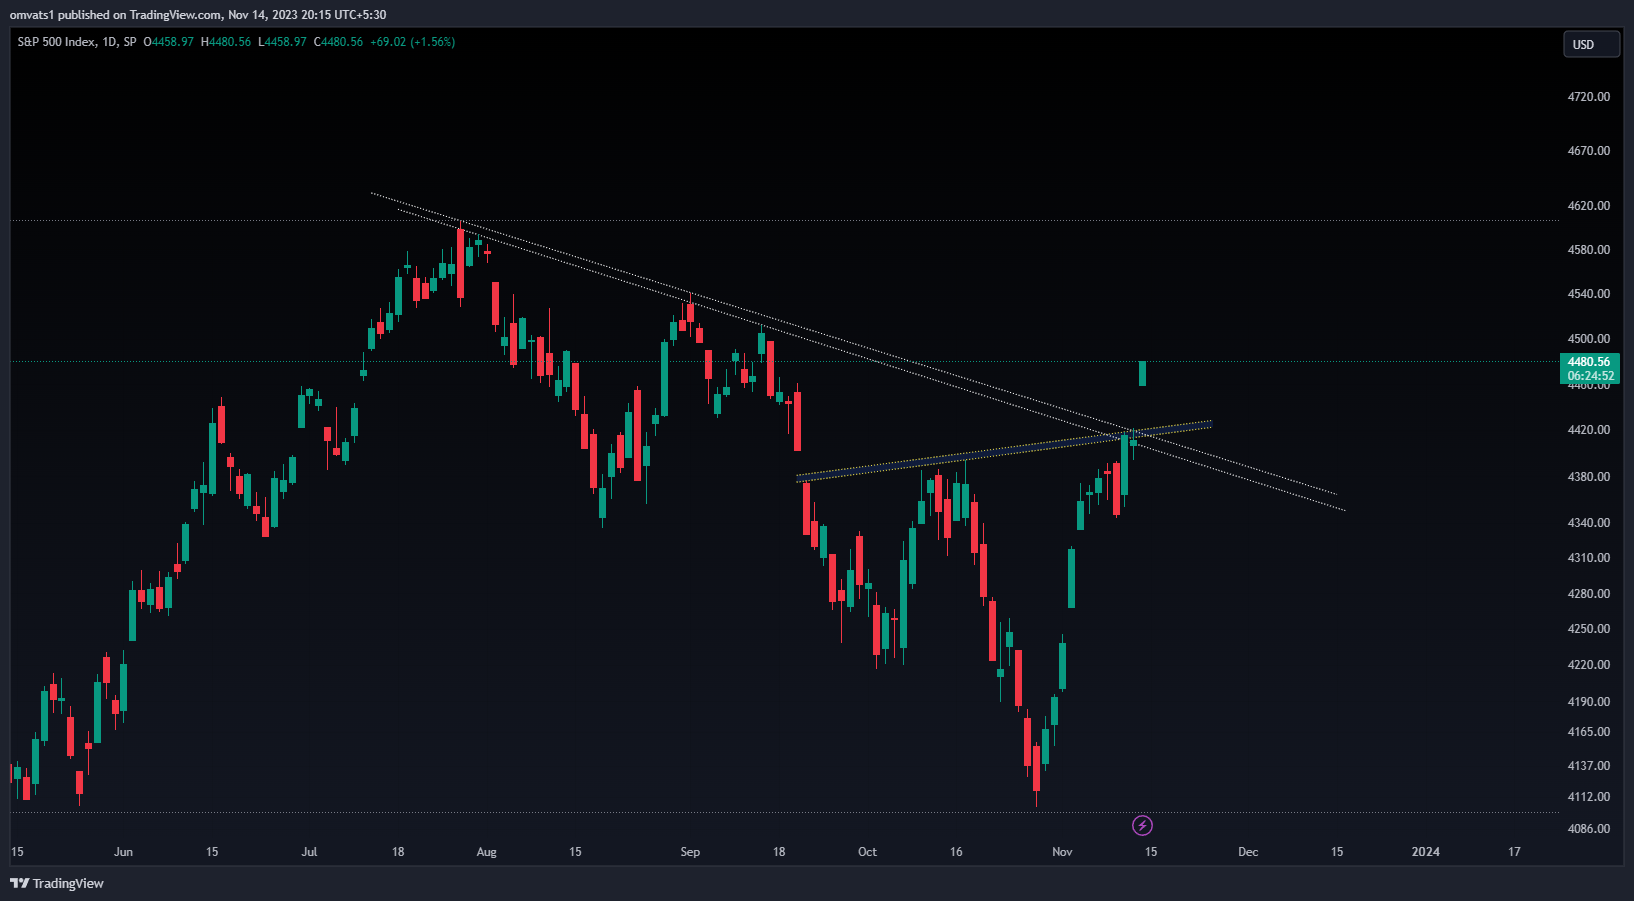
Task: Click the high value H4480.56
Action: click(x=226, y=42)
